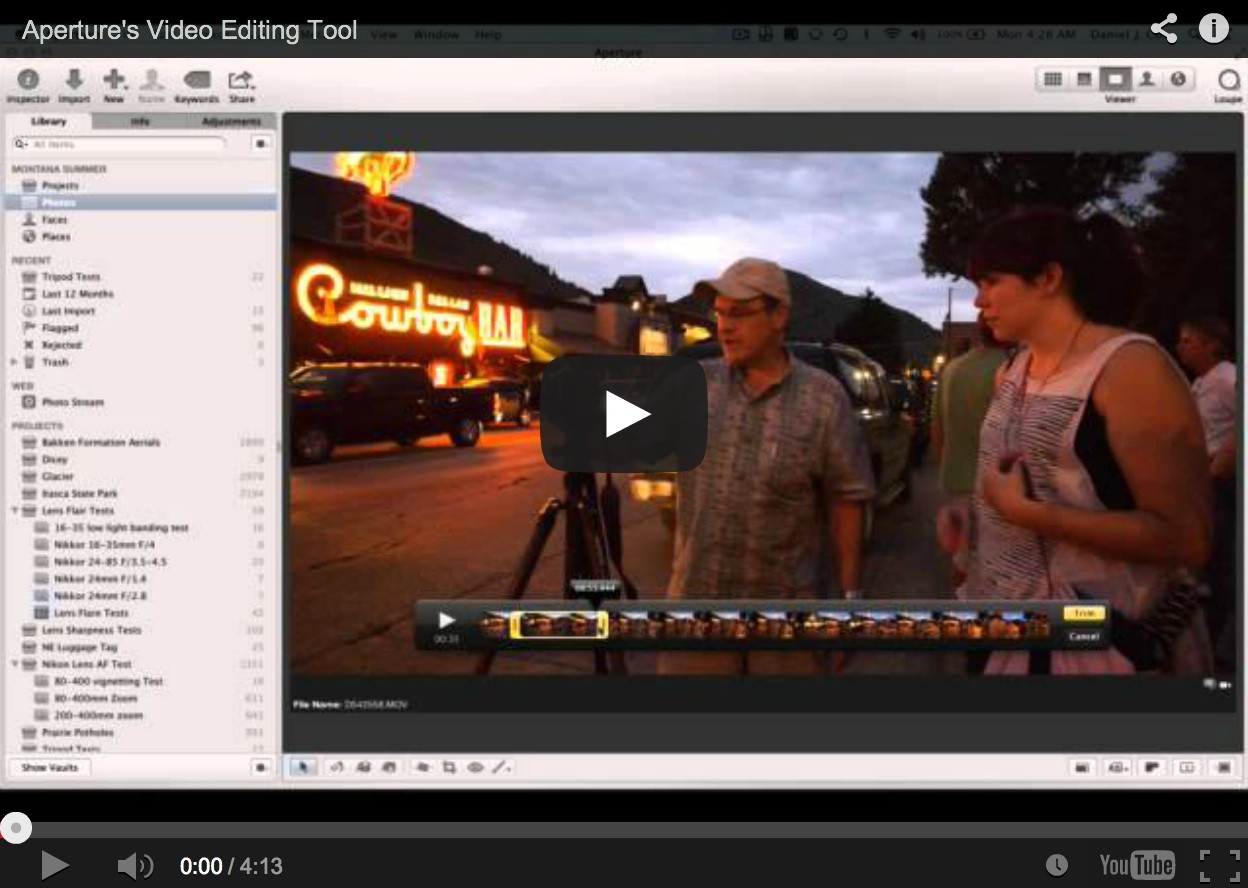The height and width of the screenshot is (888, 1248).
Task: Enter fullscreen mode
Action: click(x=1219, y=866)
